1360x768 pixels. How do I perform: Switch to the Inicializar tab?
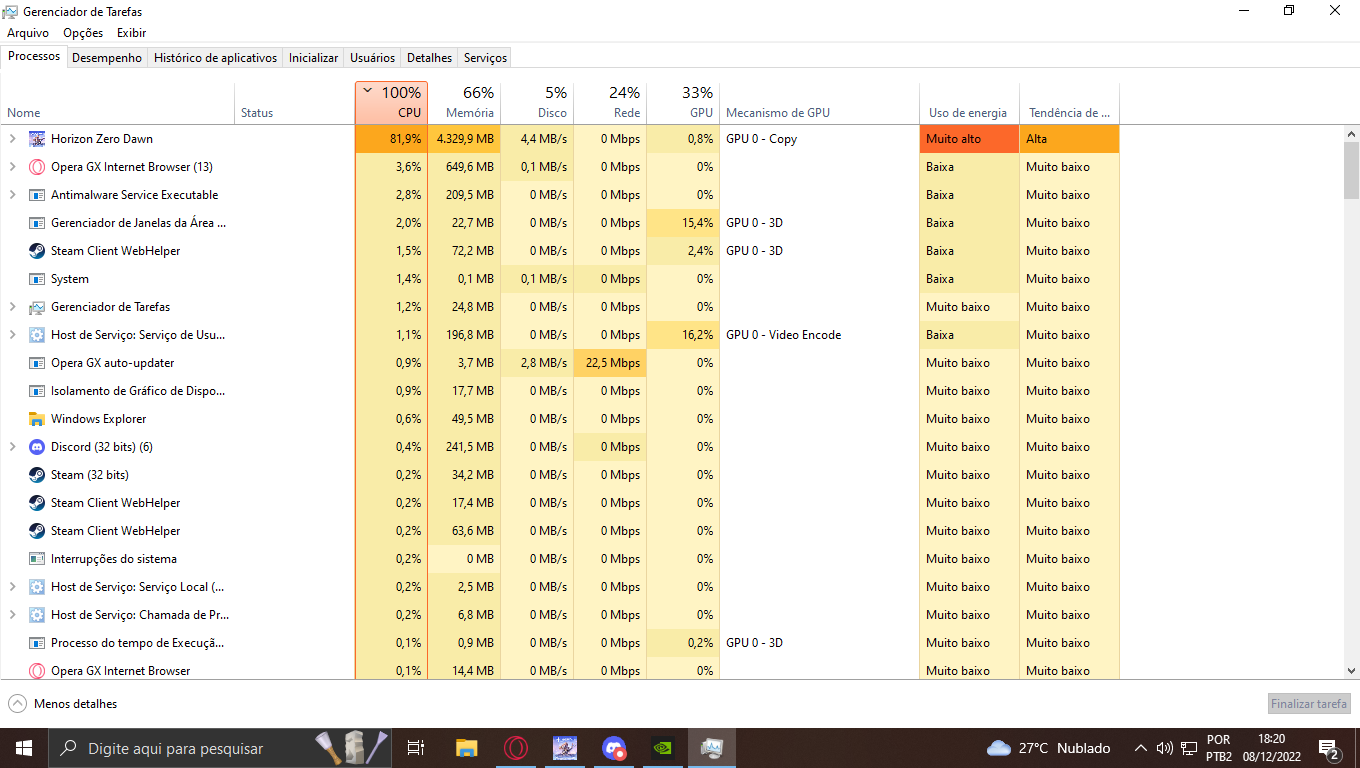[x=313, y=58]
